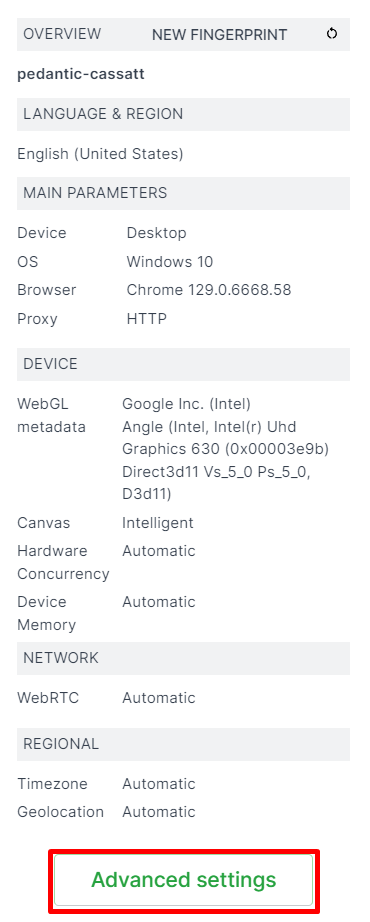Click the Device Memory Automatic value
This screenshot has width=370, height=922.
click(x=159, y=602)
